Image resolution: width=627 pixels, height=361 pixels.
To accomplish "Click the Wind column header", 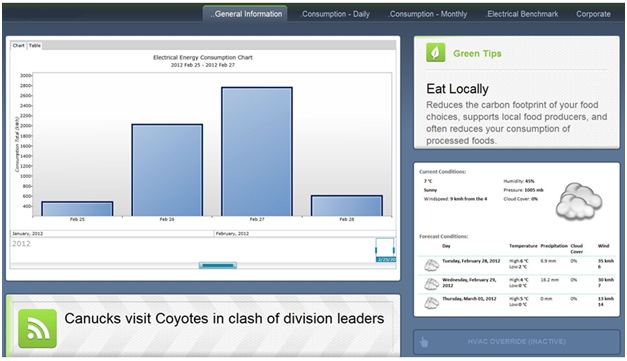I will point(603,246).
